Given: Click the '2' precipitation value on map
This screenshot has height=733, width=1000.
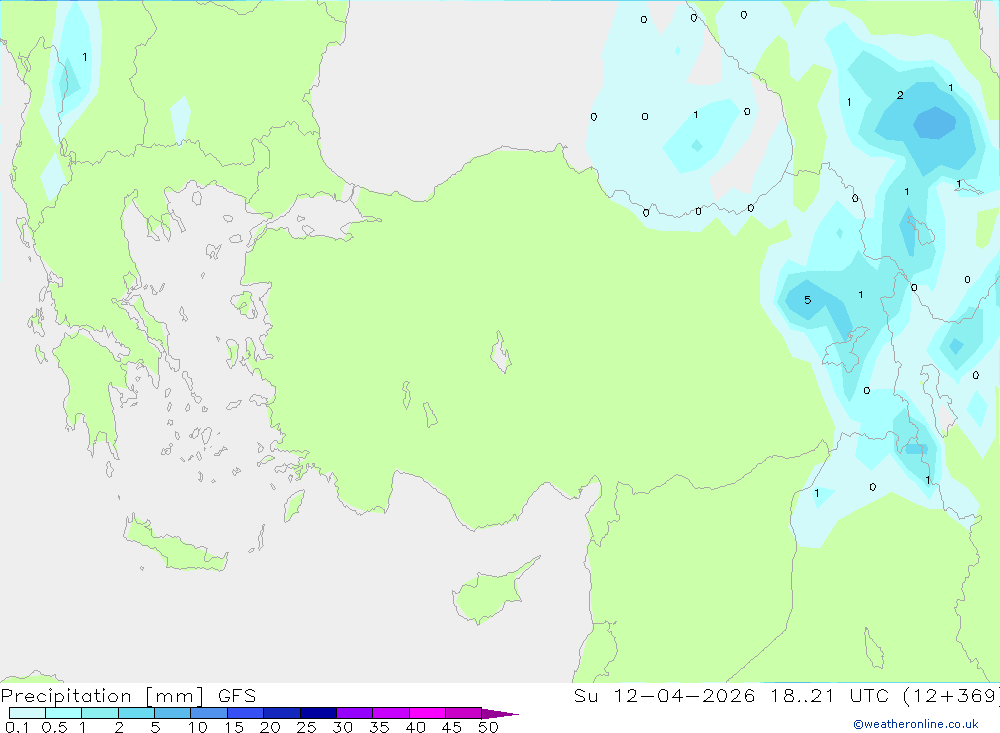Looking at the screenshot, I should click(x=900, y=95).
